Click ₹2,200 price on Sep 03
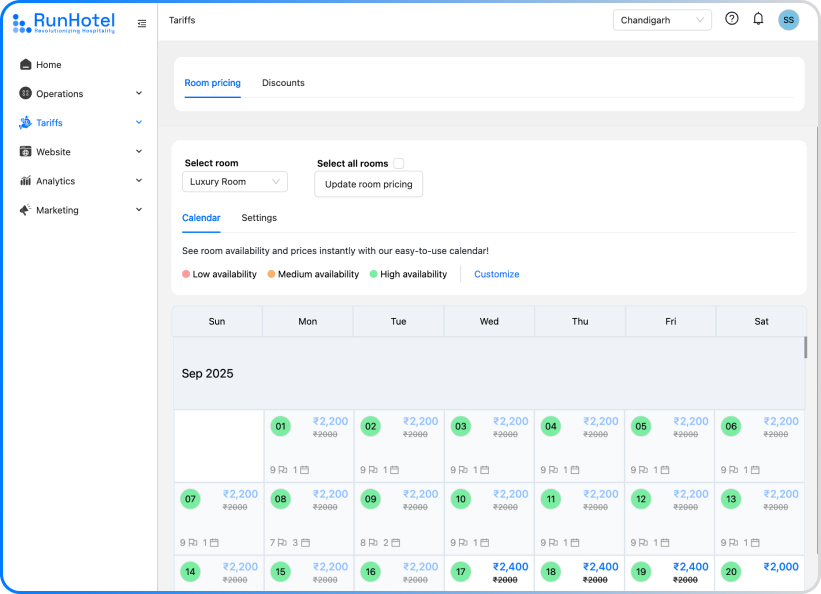This screenshot has width=821, height=594. pos(511,421)
